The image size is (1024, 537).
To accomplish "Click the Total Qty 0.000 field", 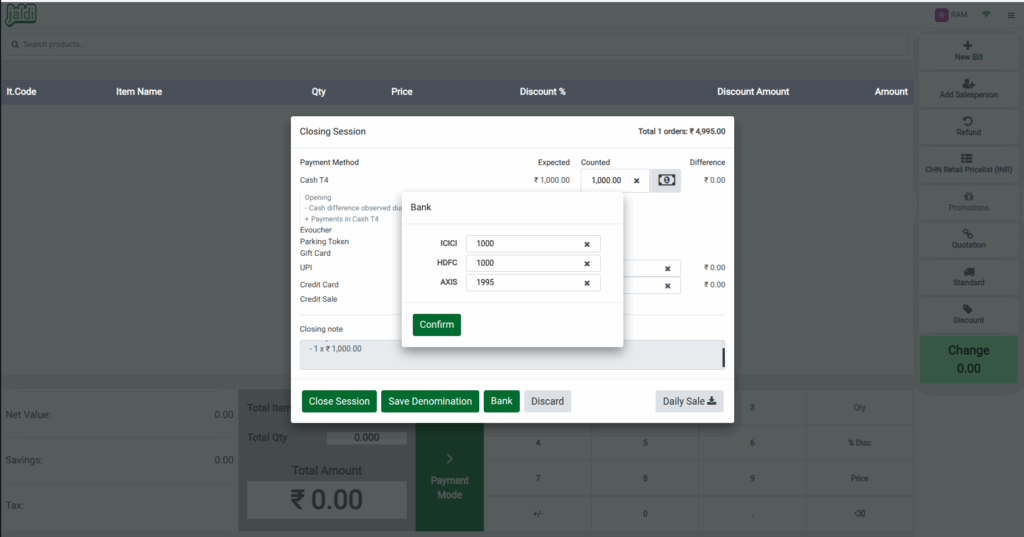I will click(366, 438).
